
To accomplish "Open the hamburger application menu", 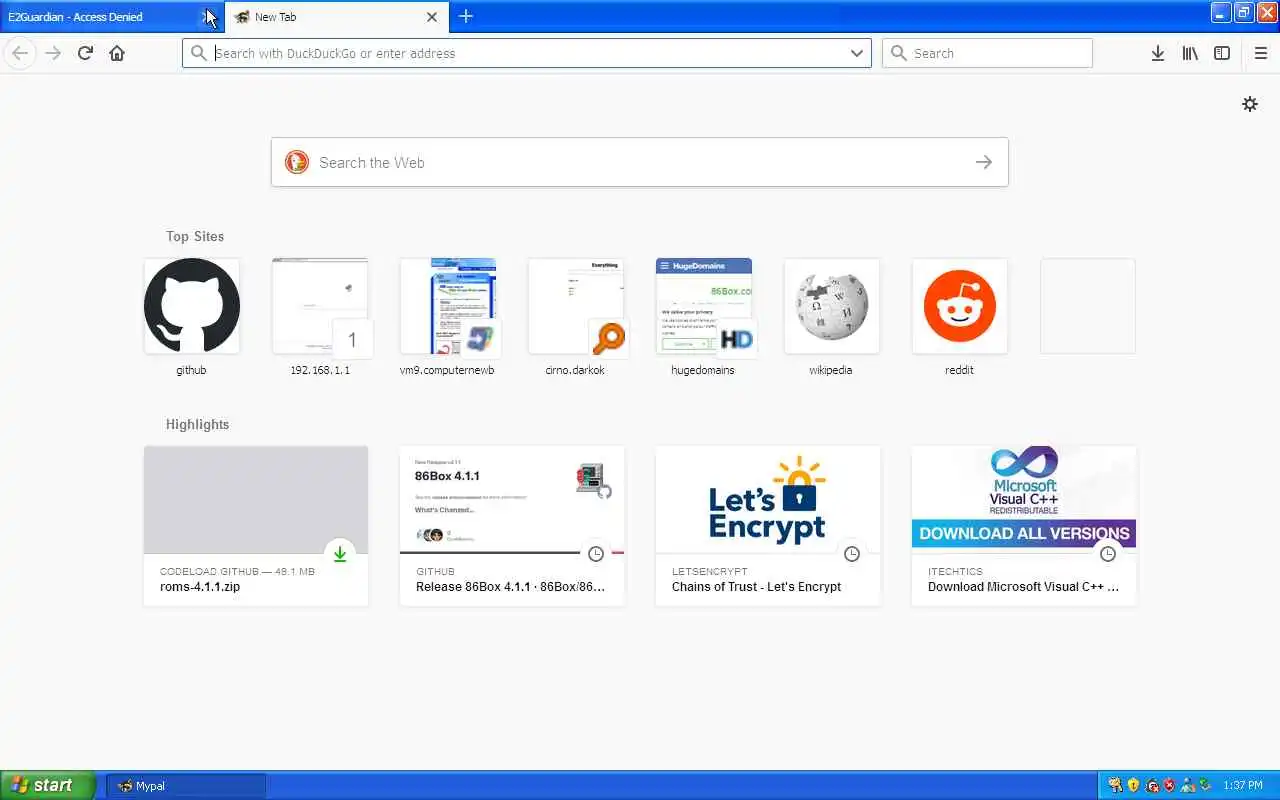I will [1261, 53].
